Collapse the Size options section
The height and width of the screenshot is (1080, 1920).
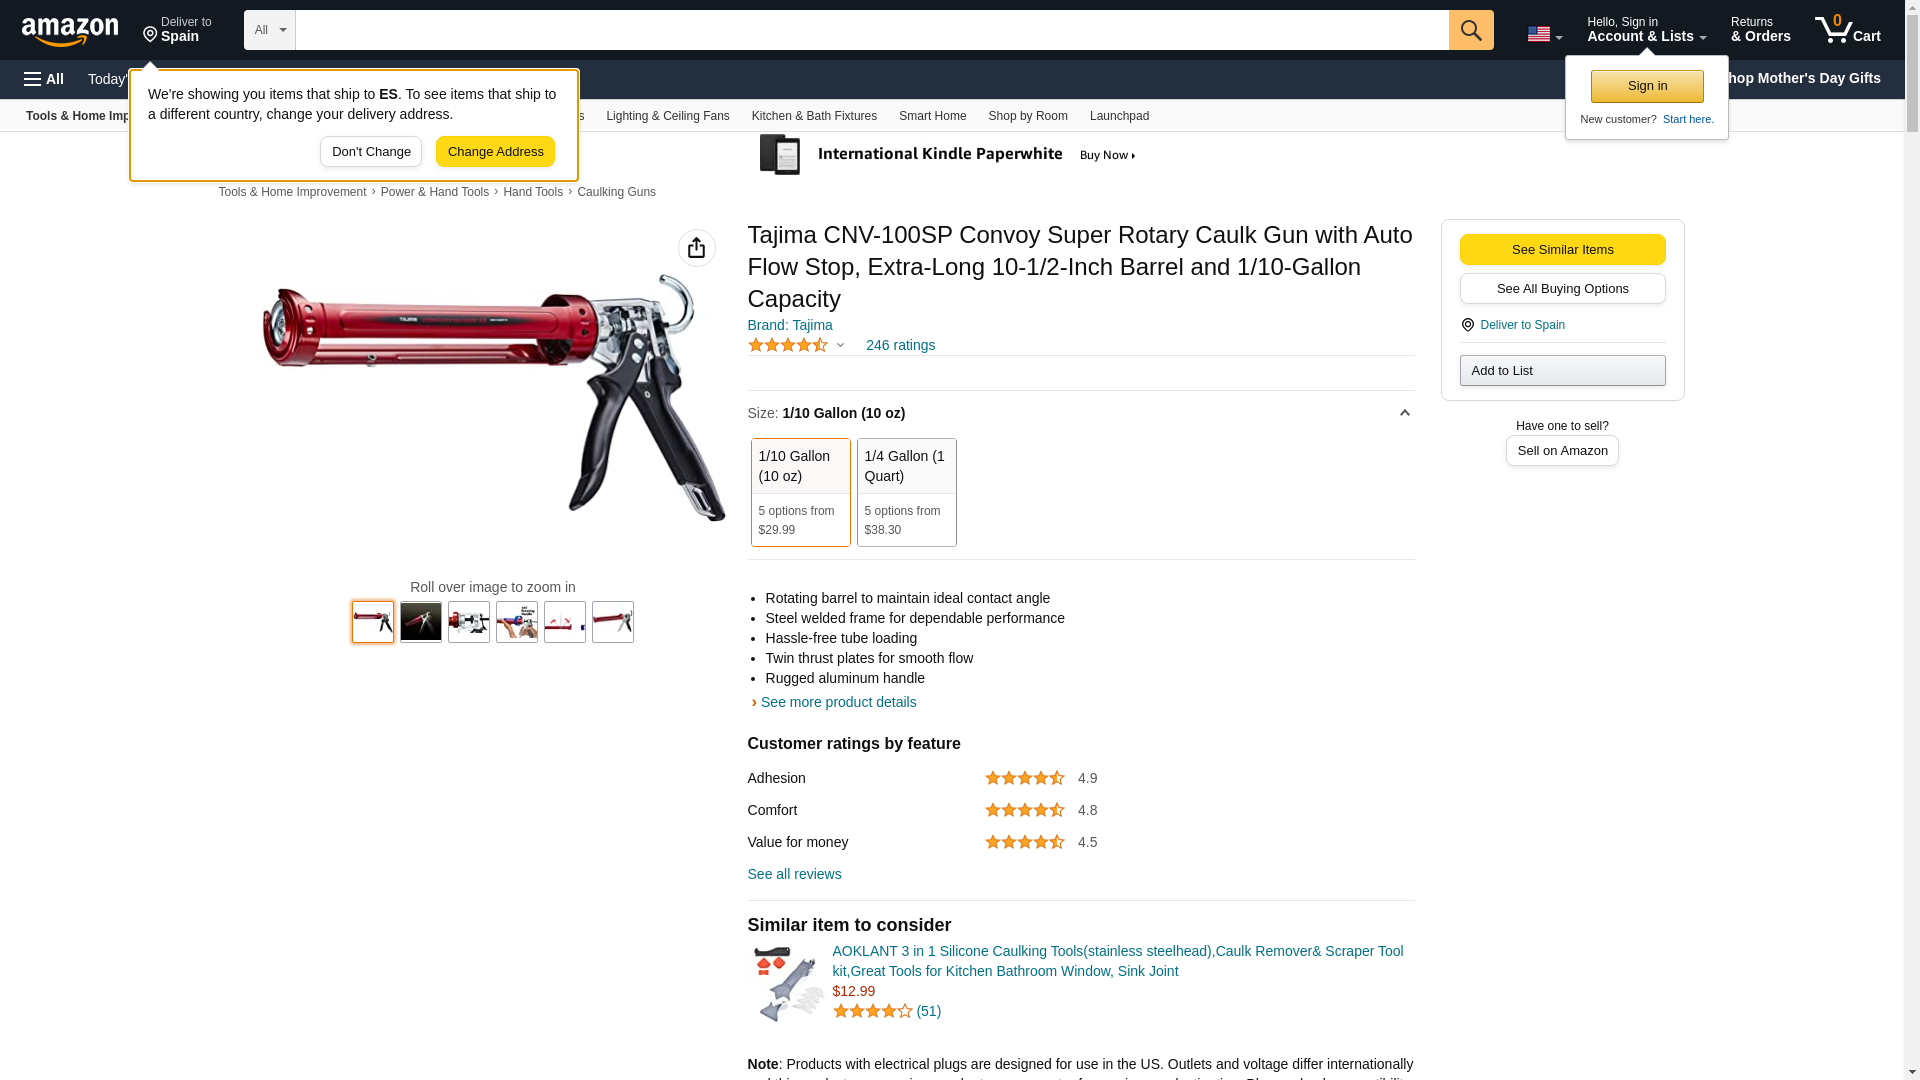(1404, 413)
